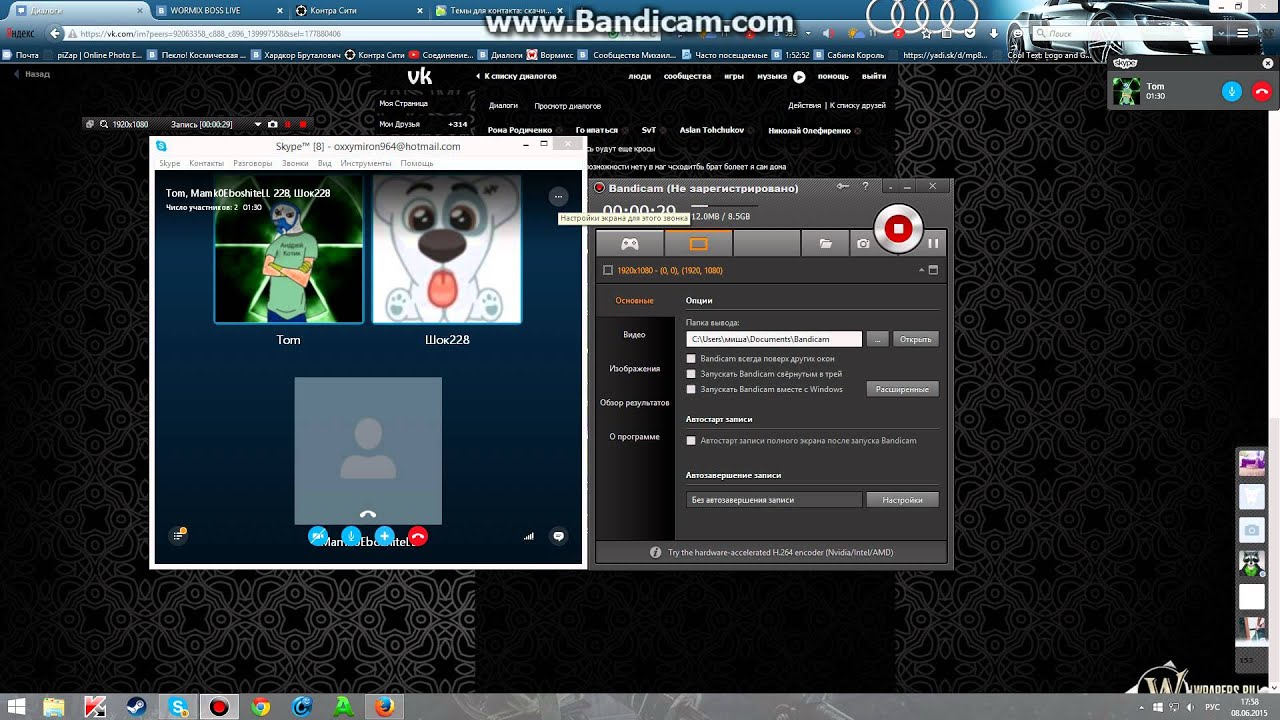The height and width of the screenshot is (720, 1280).
Task: Click VK music play button
Action: 800,76
